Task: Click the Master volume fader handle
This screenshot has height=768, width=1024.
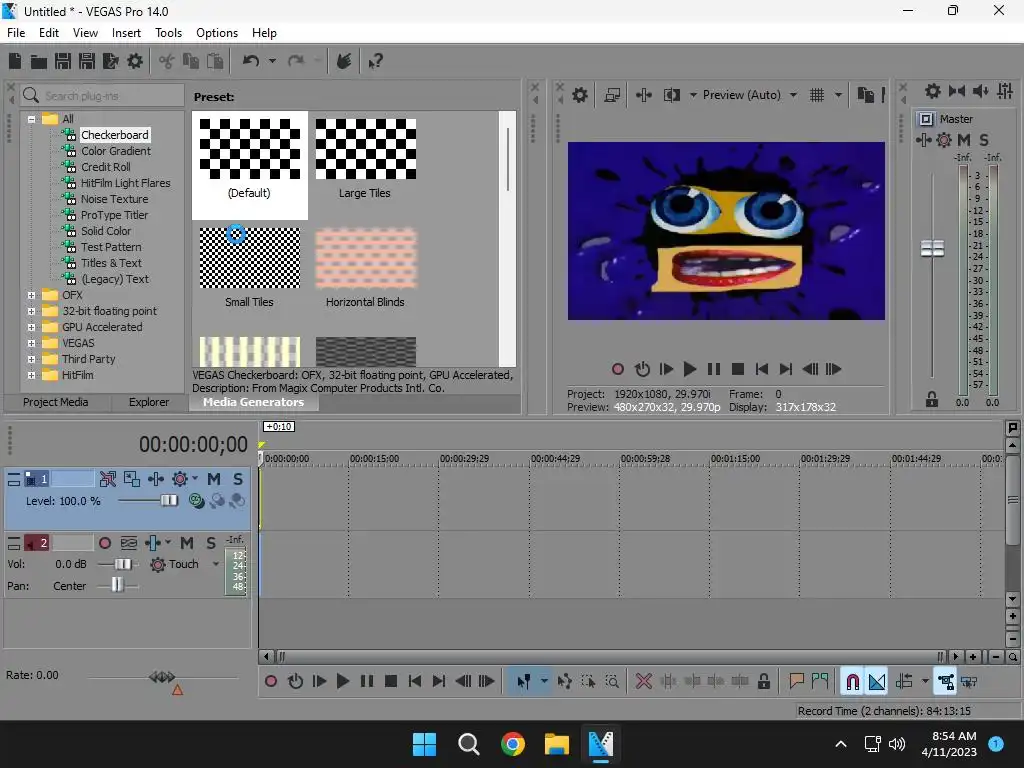Action: tap(933, 249)
